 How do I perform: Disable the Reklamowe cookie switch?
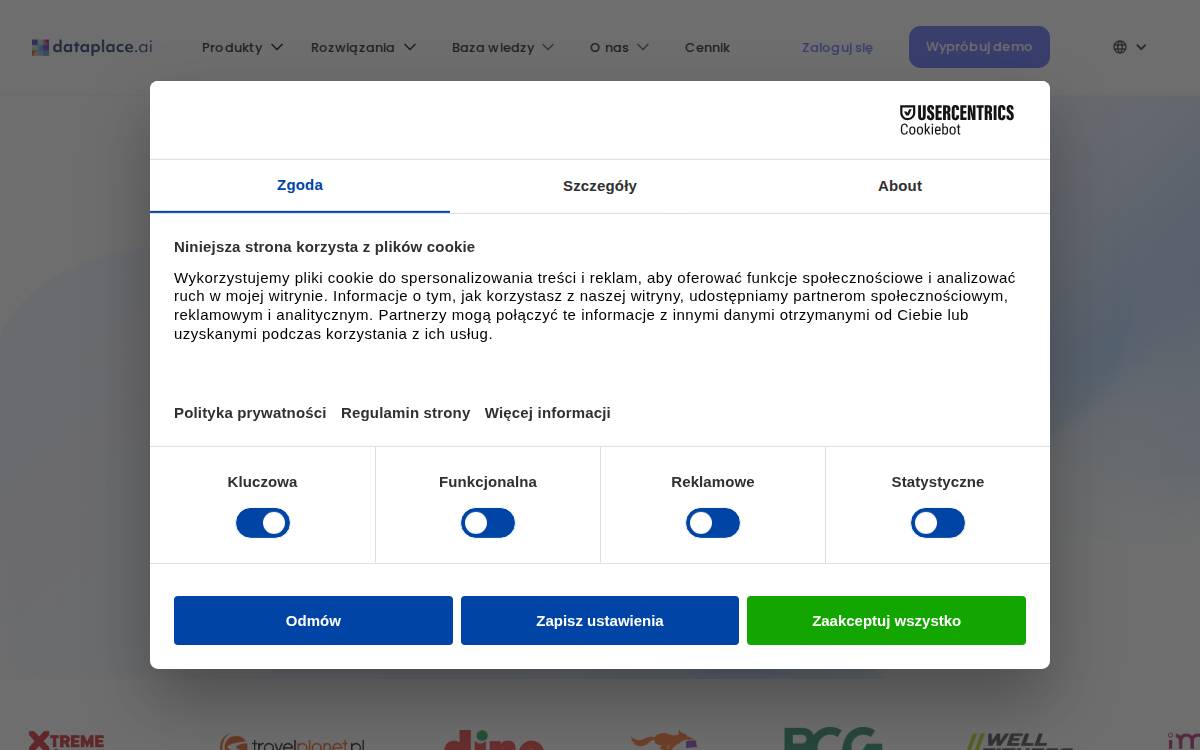[713, 523]
